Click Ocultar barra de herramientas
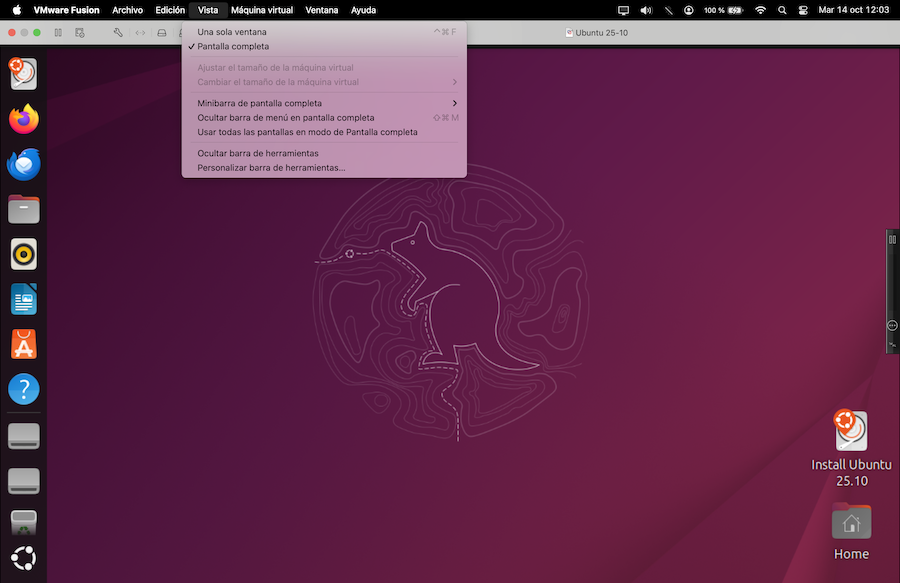The height and width of the screenshot is (583, 900). click(258, 153)
